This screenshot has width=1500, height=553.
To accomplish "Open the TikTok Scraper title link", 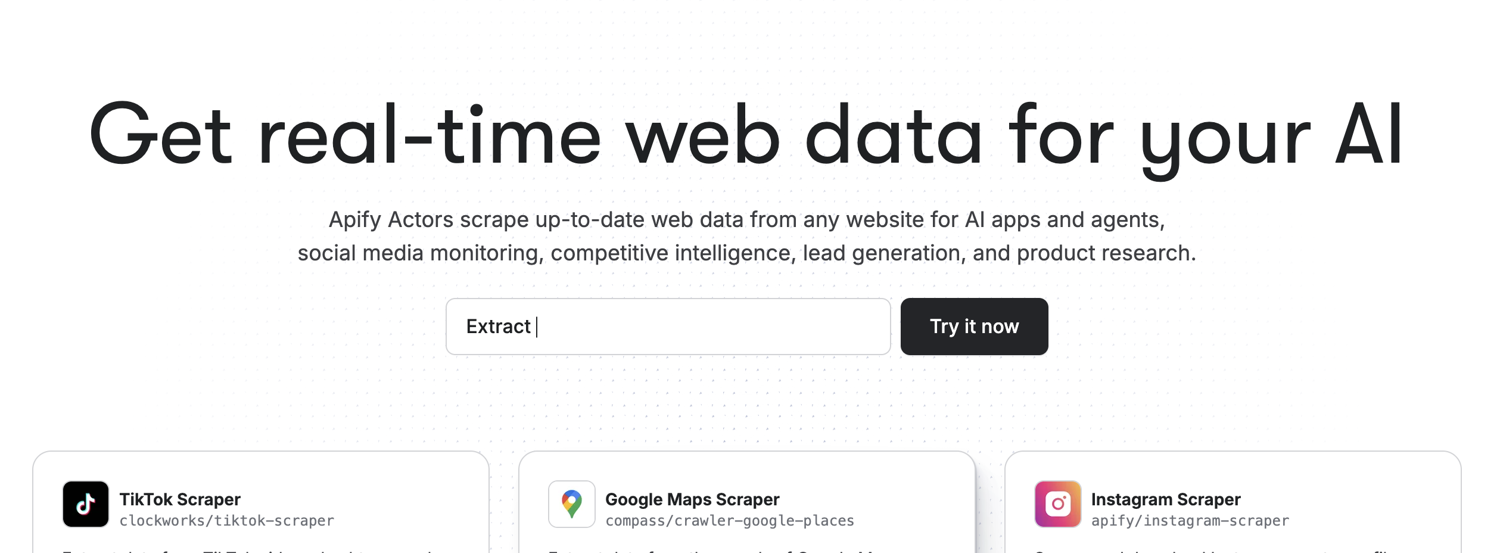I will [x=180, y=499].
